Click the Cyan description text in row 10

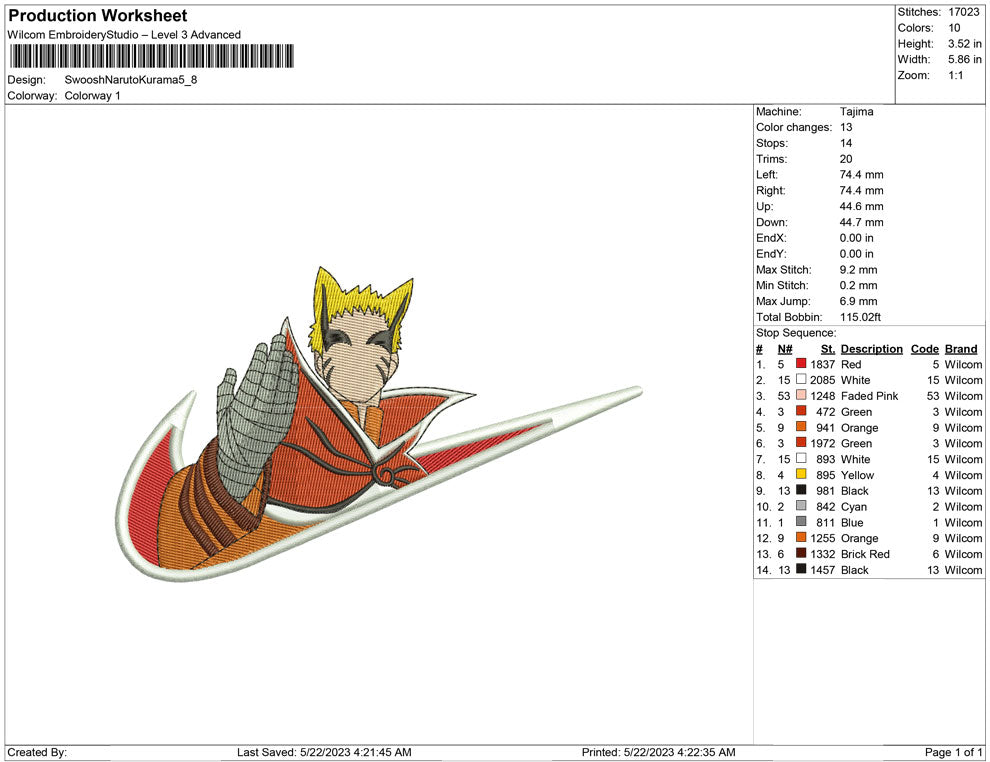coord(854,506)
